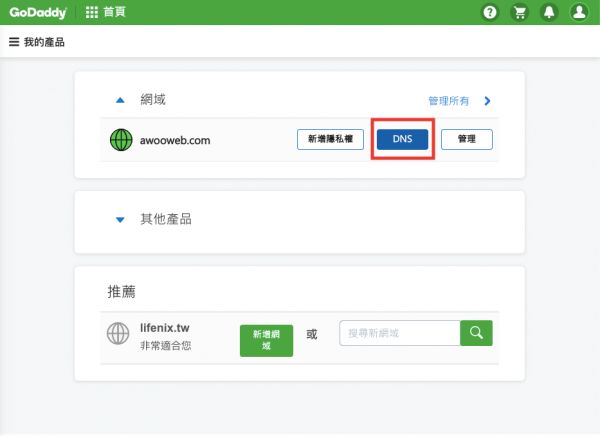Click the green 新增網域 button

click(266, 341)
